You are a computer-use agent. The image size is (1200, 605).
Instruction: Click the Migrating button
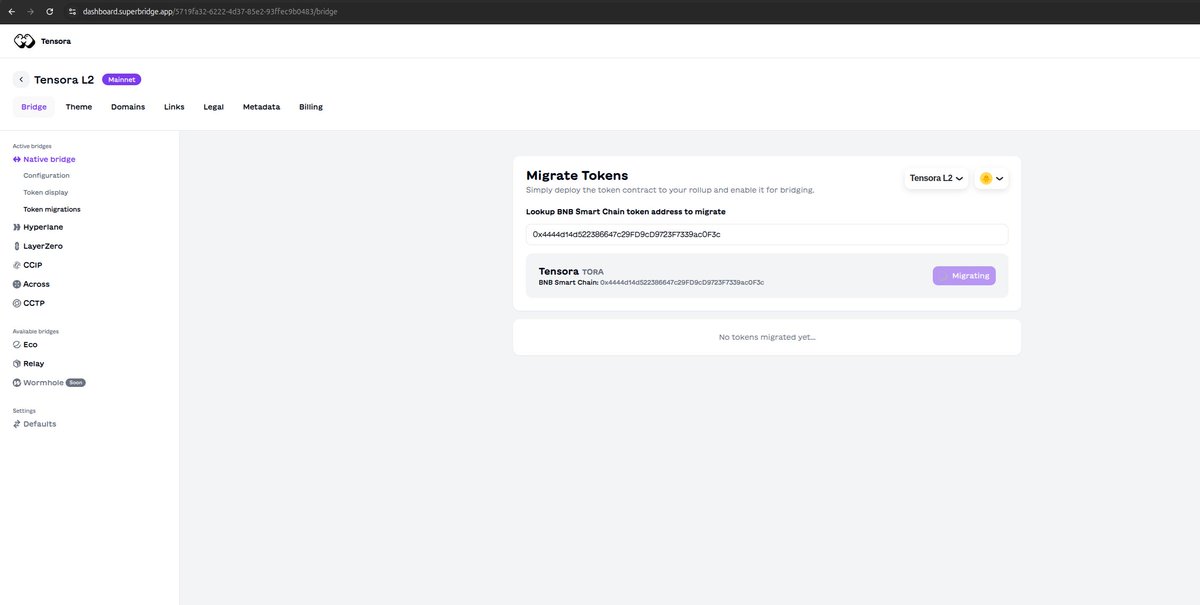click(x=964, y=276)
